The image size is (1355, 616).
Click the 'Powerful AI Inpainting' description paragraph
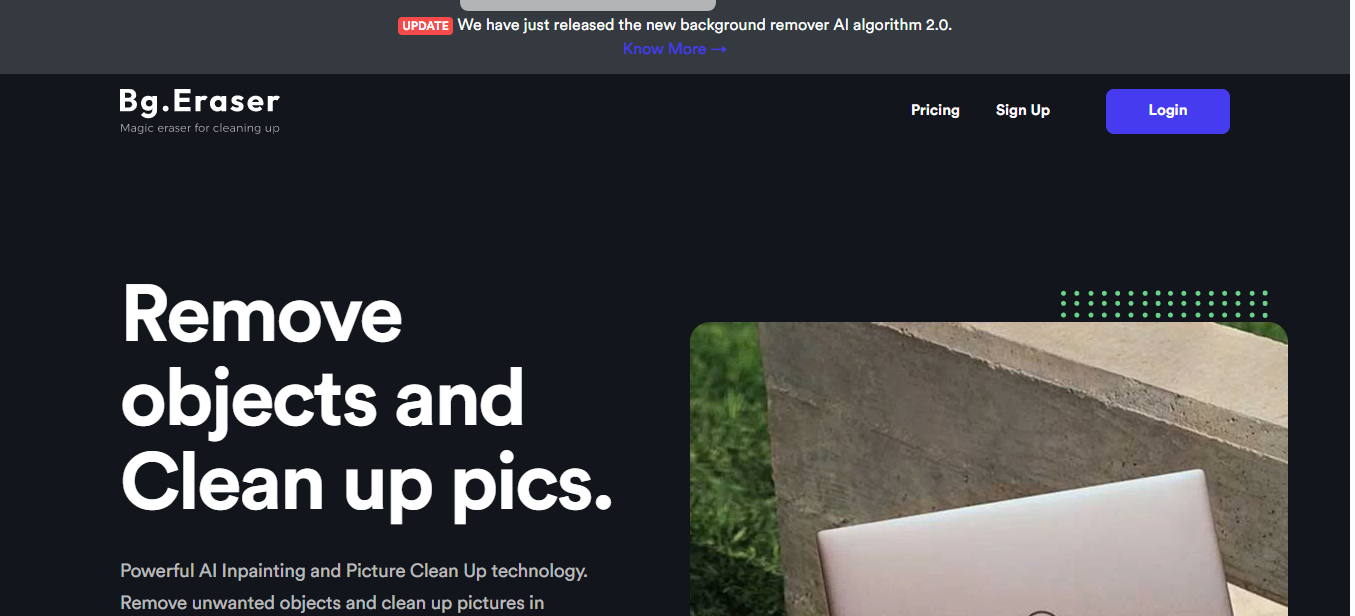tap(353, 587)
